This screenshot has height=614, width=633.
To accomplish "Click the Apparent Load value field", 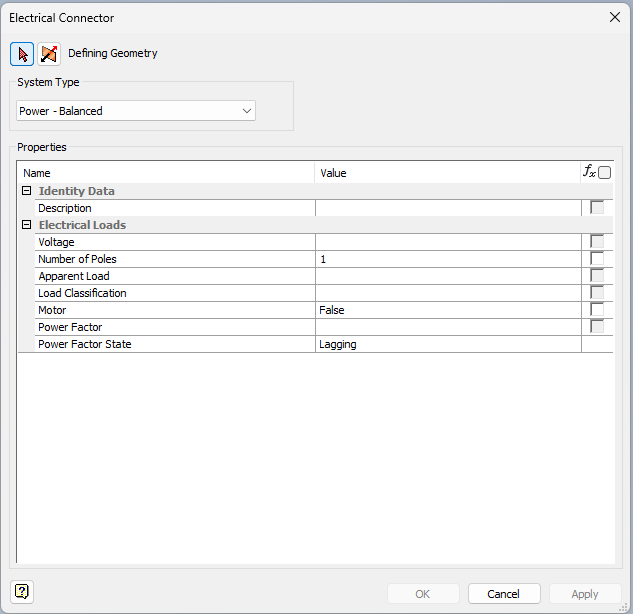I will [448, 276].
